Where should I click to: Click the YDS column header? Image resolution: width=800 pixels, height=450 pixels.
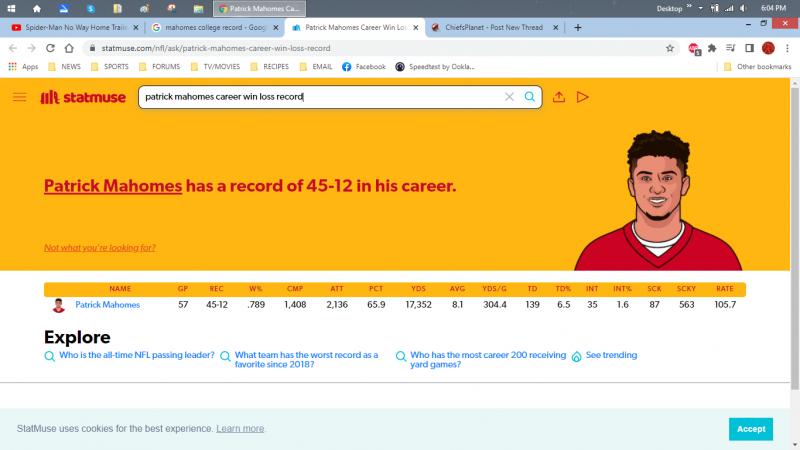[x=418, y=289]
